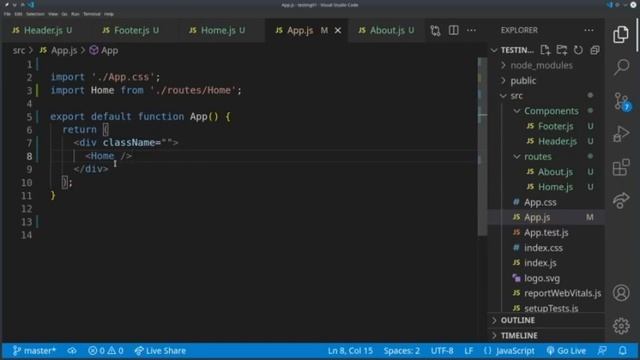Open App.test.js in the Explorer
Viewport: 640px width, 360px height.
(546, 233)
